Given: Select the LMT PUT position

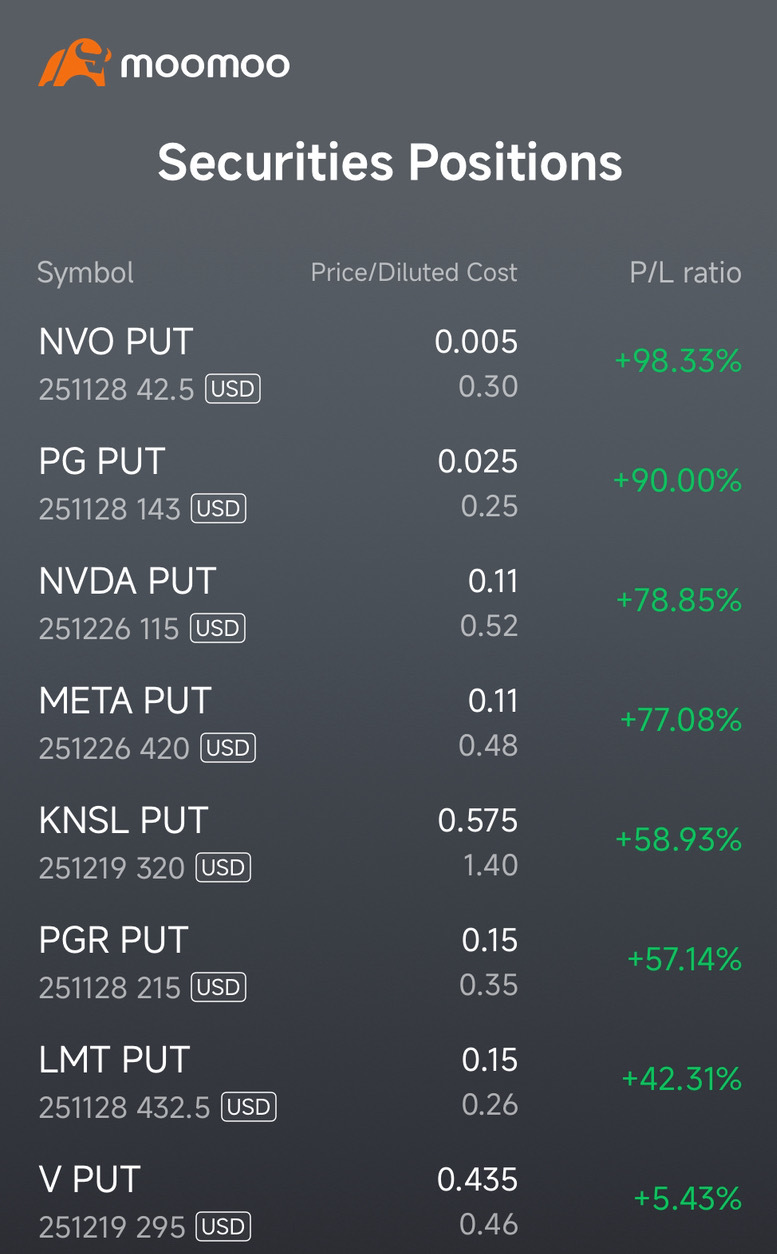Looking at the screenshot, I should pyautogui.click(x=389, y=1080).
